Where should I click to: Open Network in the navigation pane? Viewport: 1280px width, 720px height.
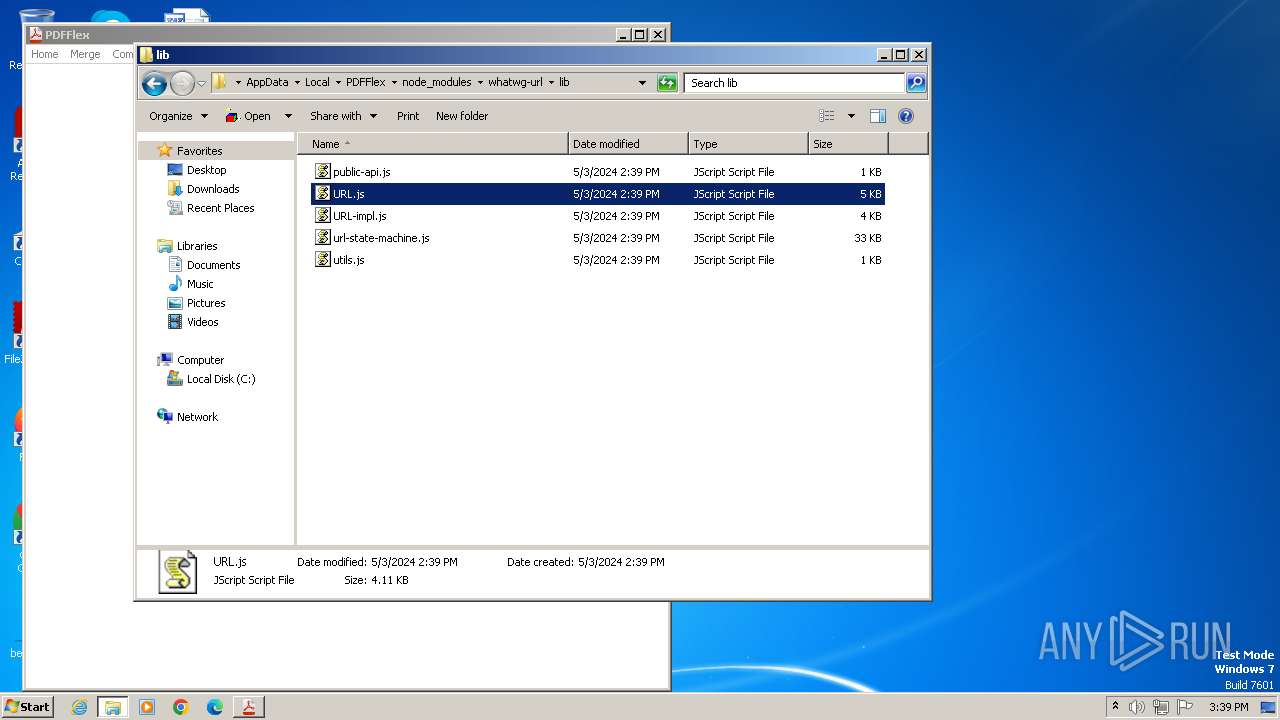click(x=197, y=417)
